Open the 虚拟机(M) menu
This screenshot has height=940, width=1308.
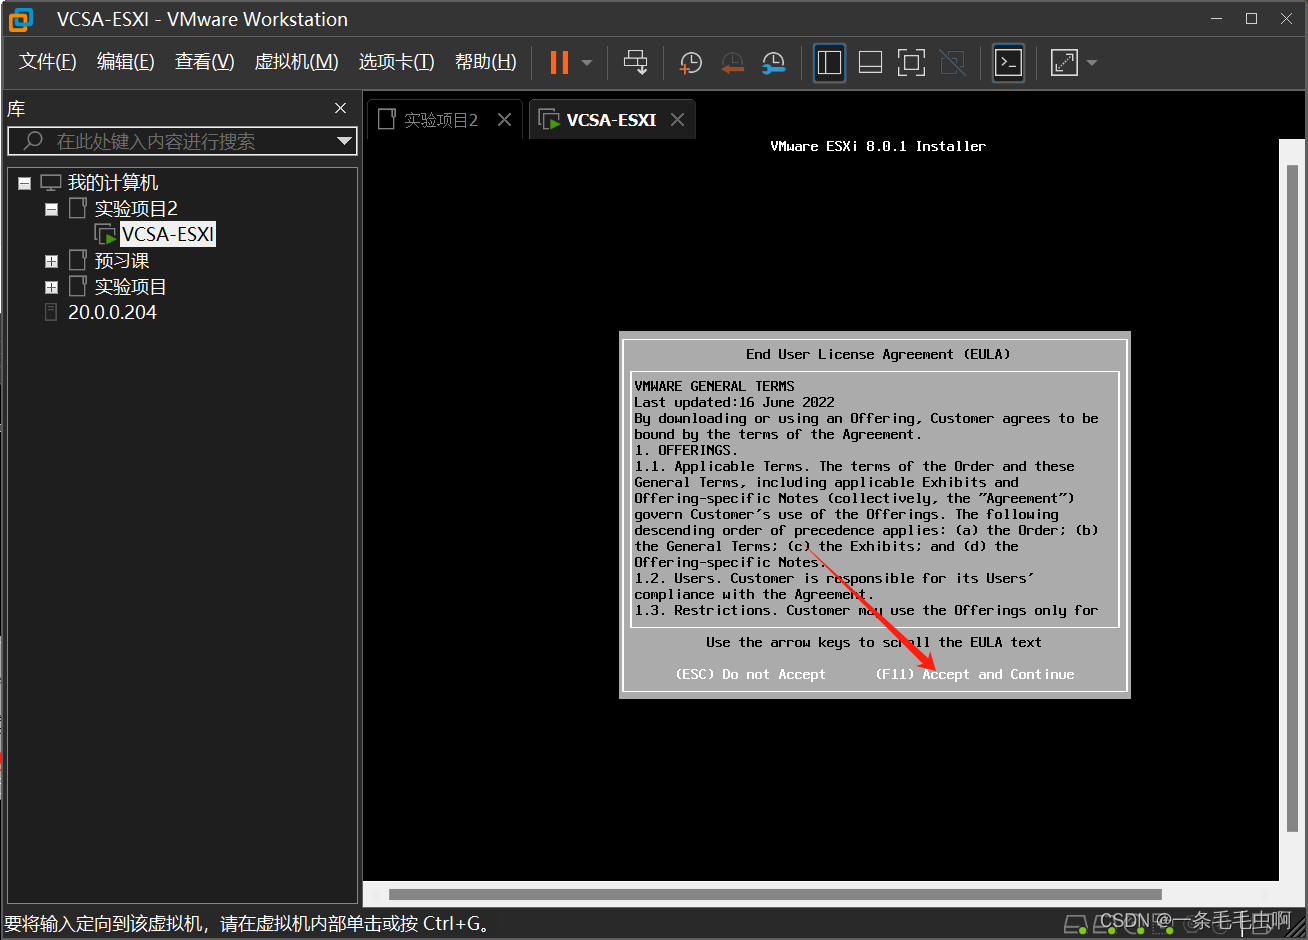point(297,62)
